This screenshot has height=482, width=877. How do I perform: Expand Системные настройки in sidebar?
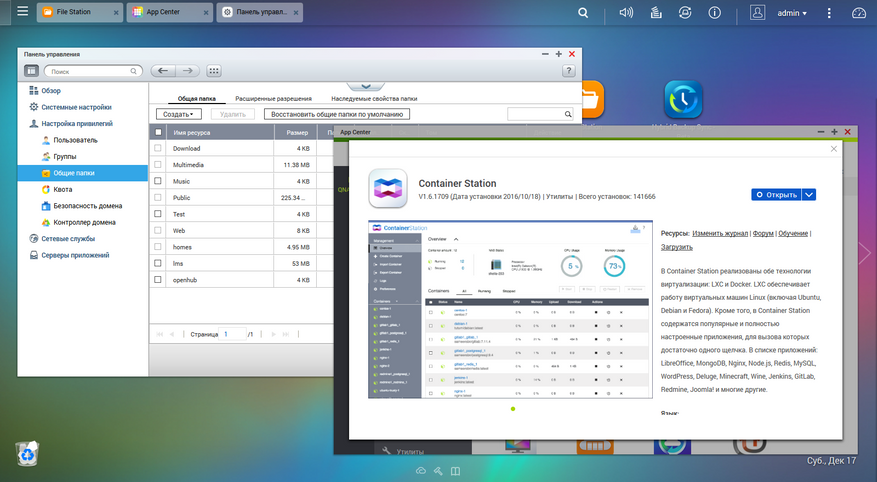click(76, 107)
